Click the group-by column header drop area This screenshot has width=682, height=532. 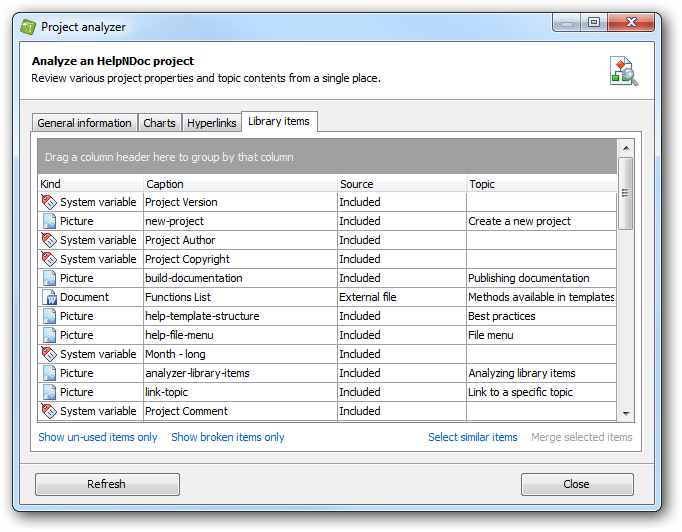[x=327, y=157]
